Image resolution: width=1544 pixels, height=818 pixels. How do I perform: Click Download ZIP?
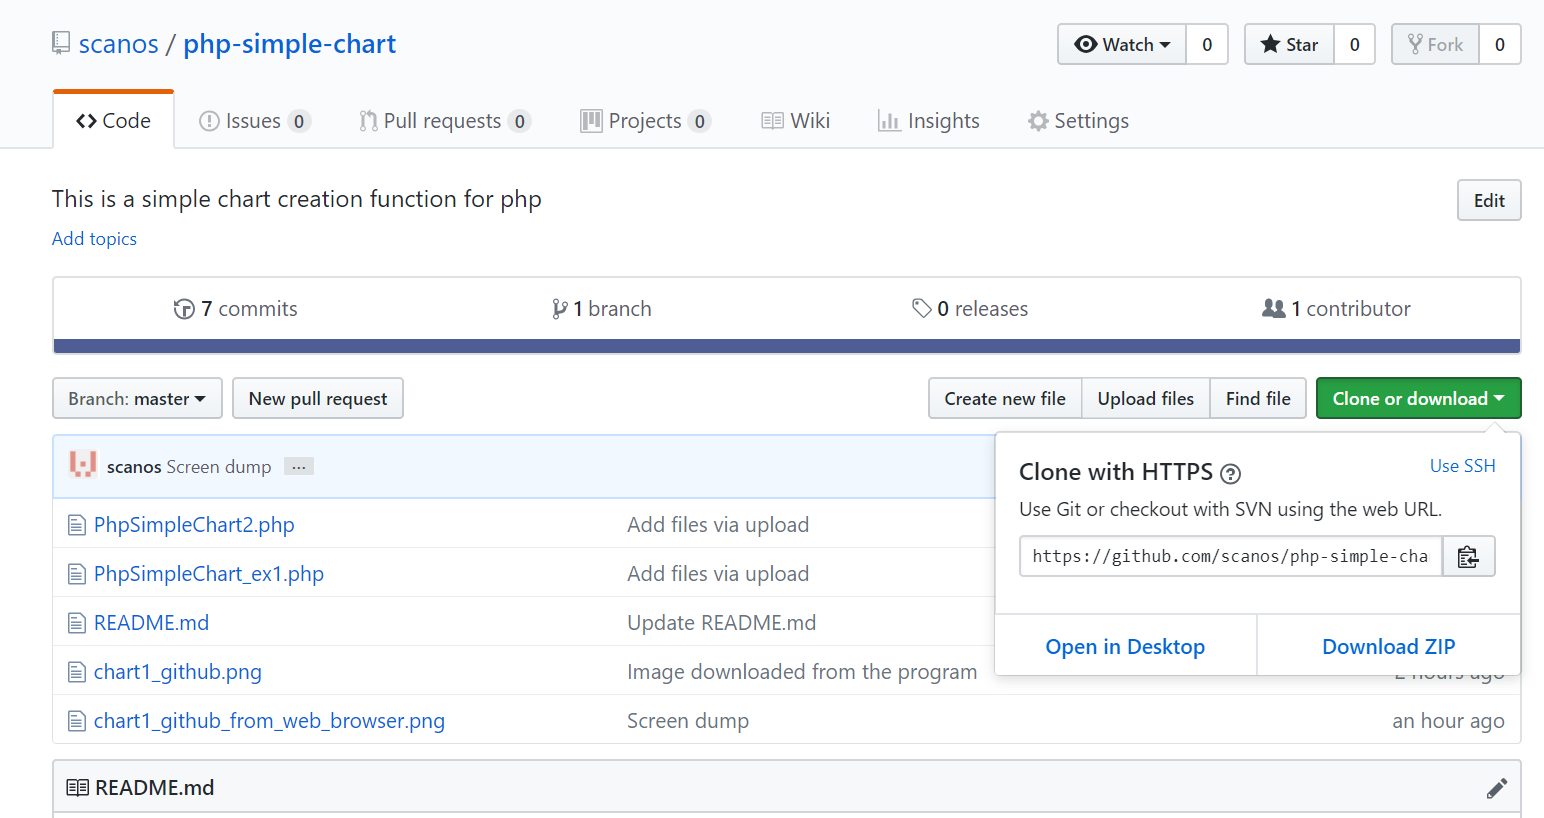point(1389,646)
